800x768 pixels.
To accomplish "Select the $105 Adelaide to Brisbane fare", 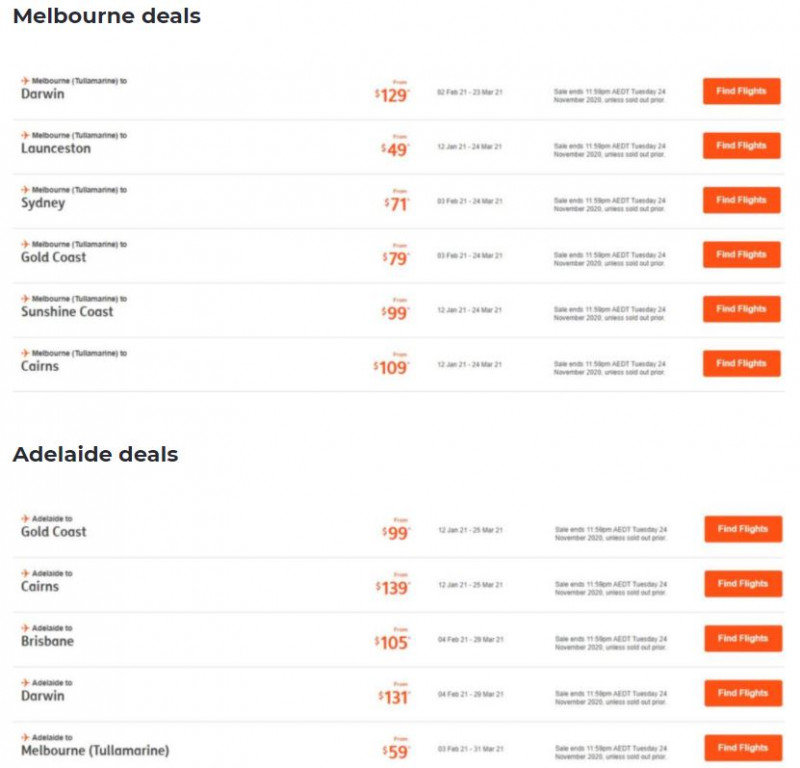I will (392, 642).
